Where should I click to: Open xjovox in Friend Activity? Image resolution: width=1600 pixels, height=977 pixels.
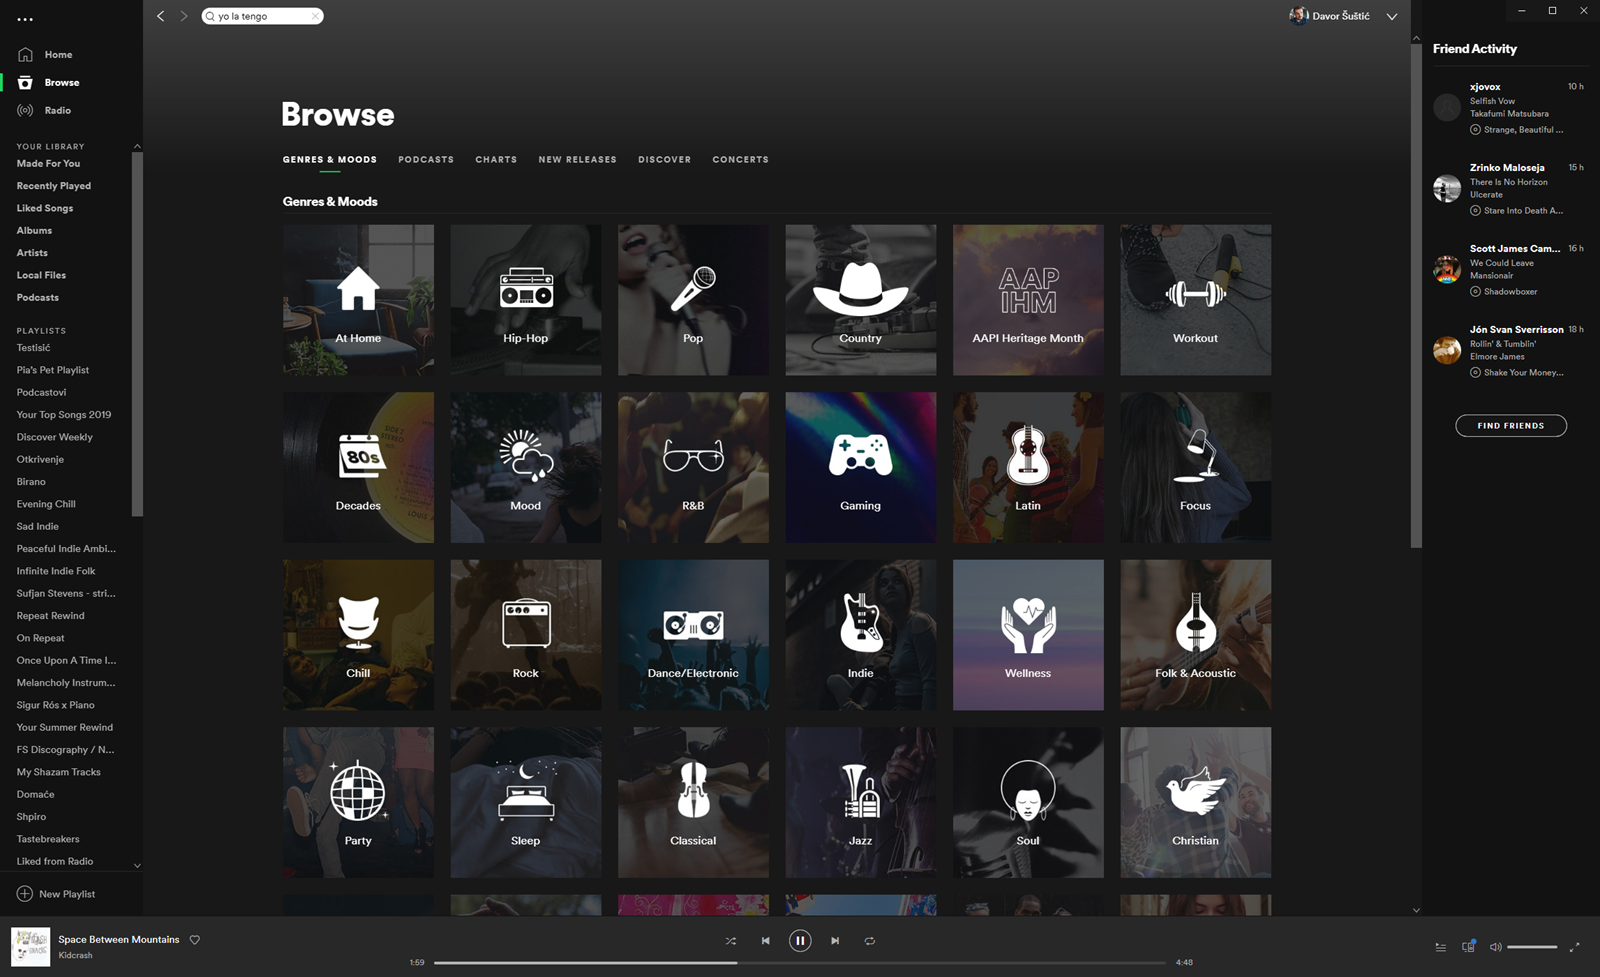(1485, 87)
